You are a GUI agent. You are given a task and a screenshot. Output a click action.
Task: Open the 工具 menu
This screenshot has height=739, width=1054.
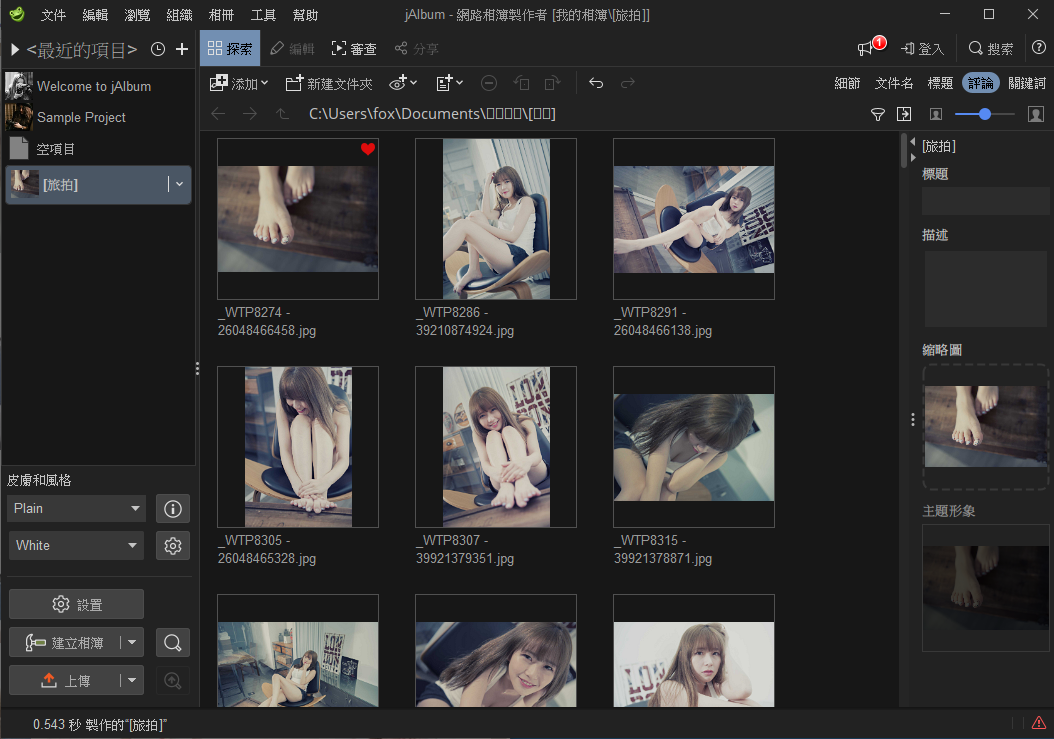pyautogui.click(x=263, y=15)
